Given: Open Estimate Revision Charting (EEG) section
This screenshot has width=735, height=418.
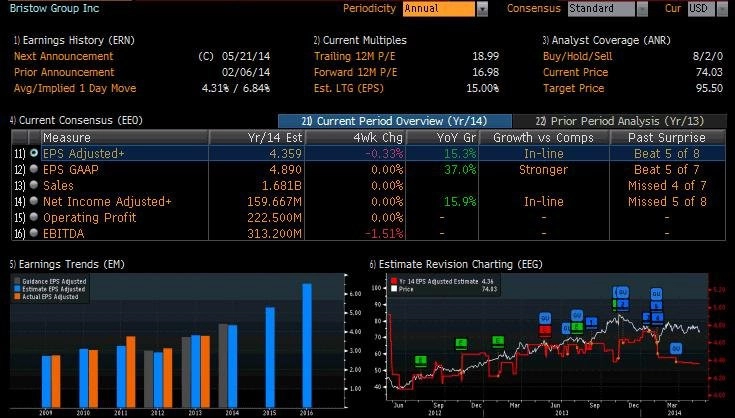Looking at the screenshot, I should pos(456,264).
